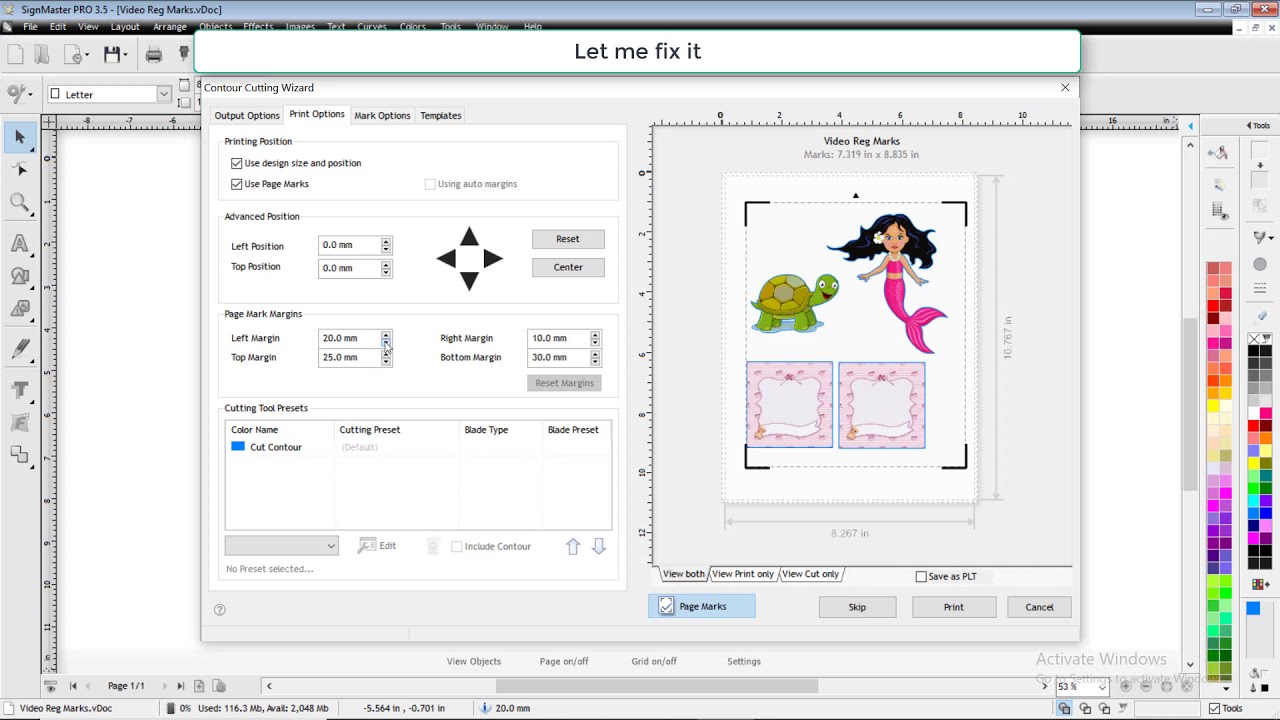The width and height of the screenshot is (1280, 720).
Task: Toggle the Tools checkbox in status bar
Action: 1214,709
